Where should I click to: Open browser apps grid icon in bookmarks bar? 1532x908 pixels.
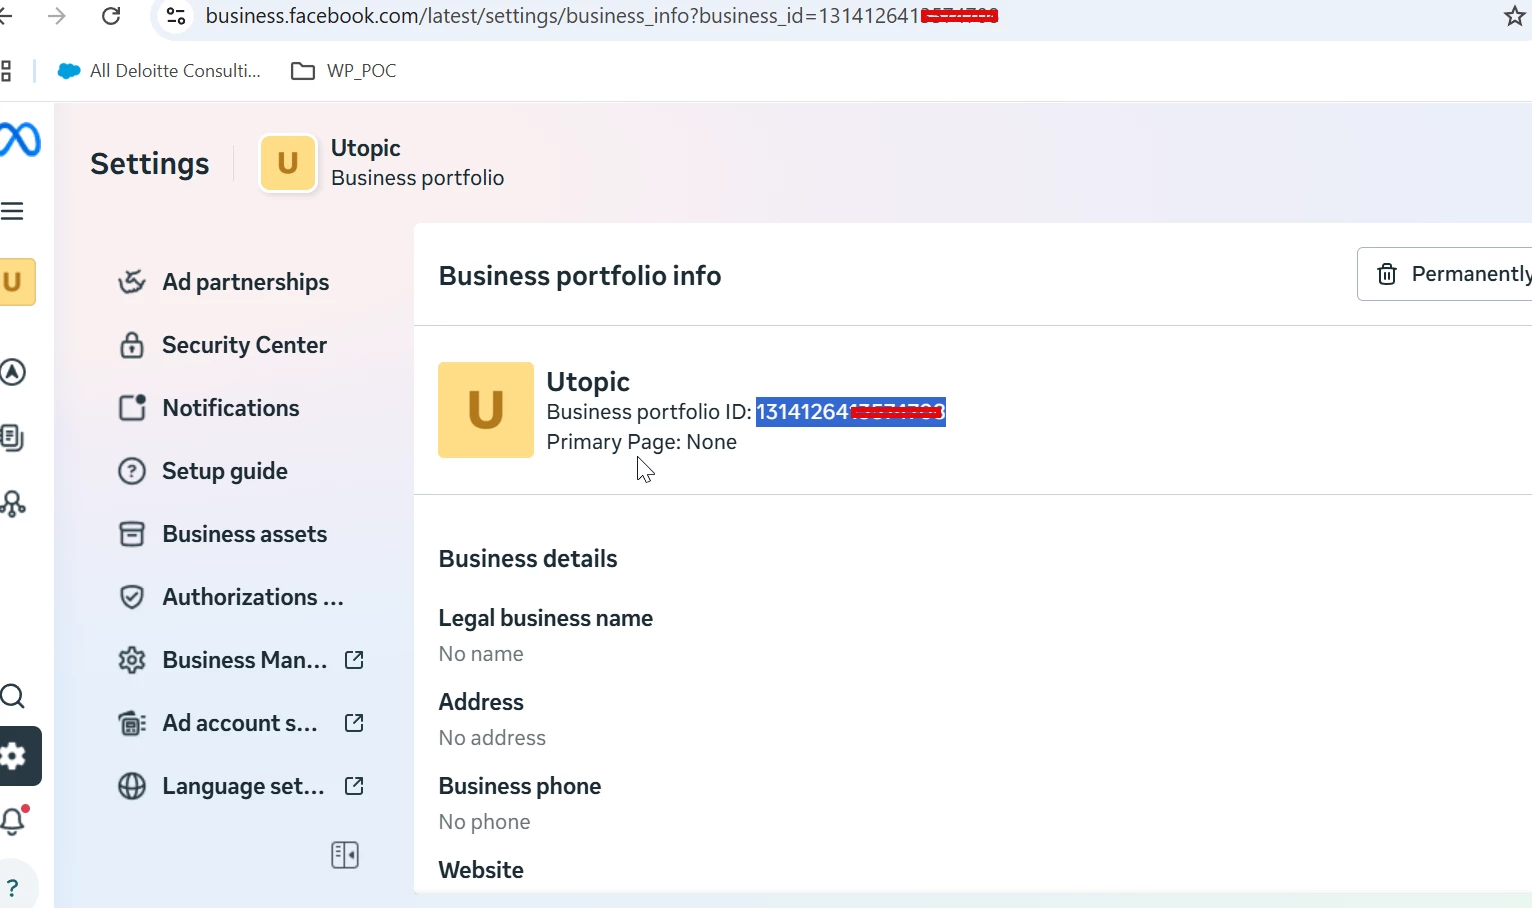pos(6,71)
